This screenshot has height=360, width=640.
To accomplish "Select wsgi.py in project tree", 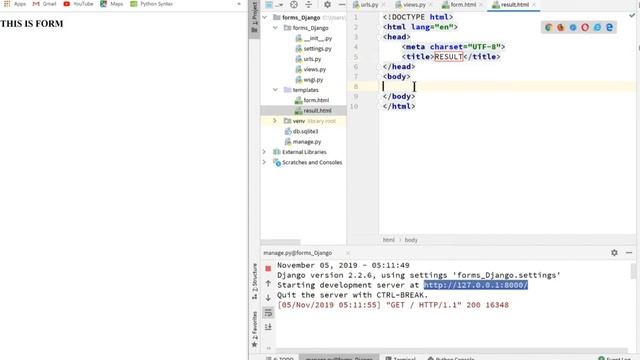I will [309, 80].
